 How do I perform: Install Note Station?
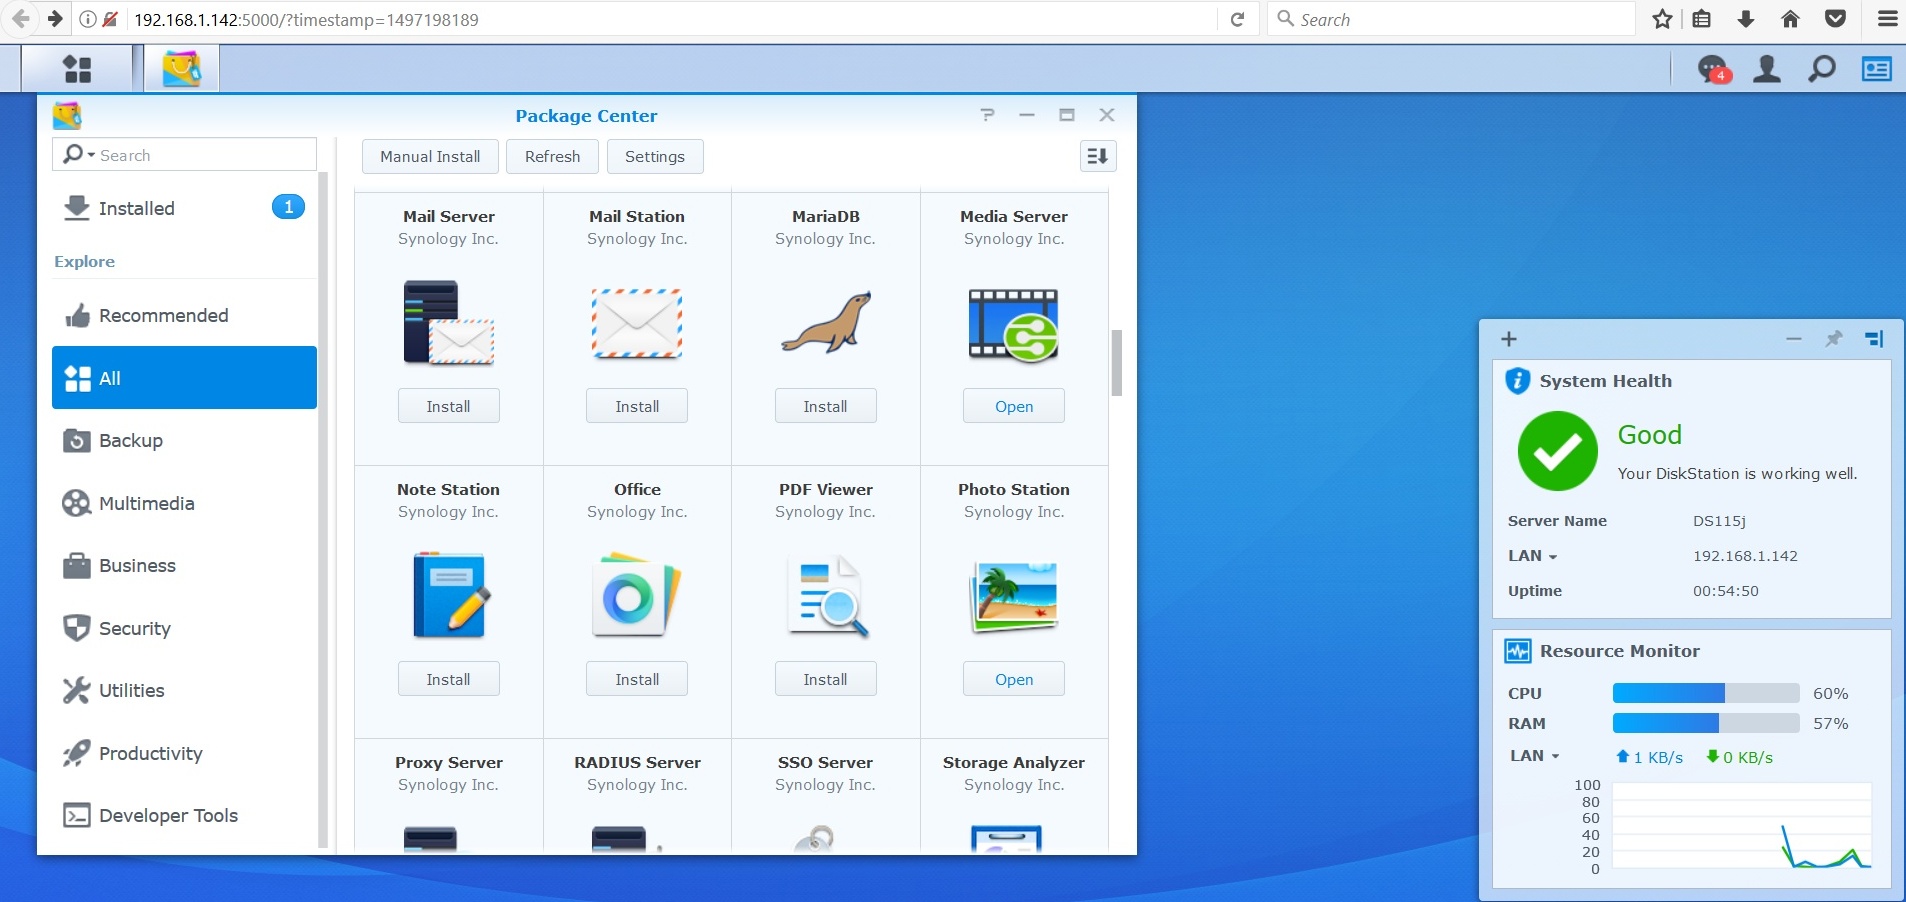[448, 679]
